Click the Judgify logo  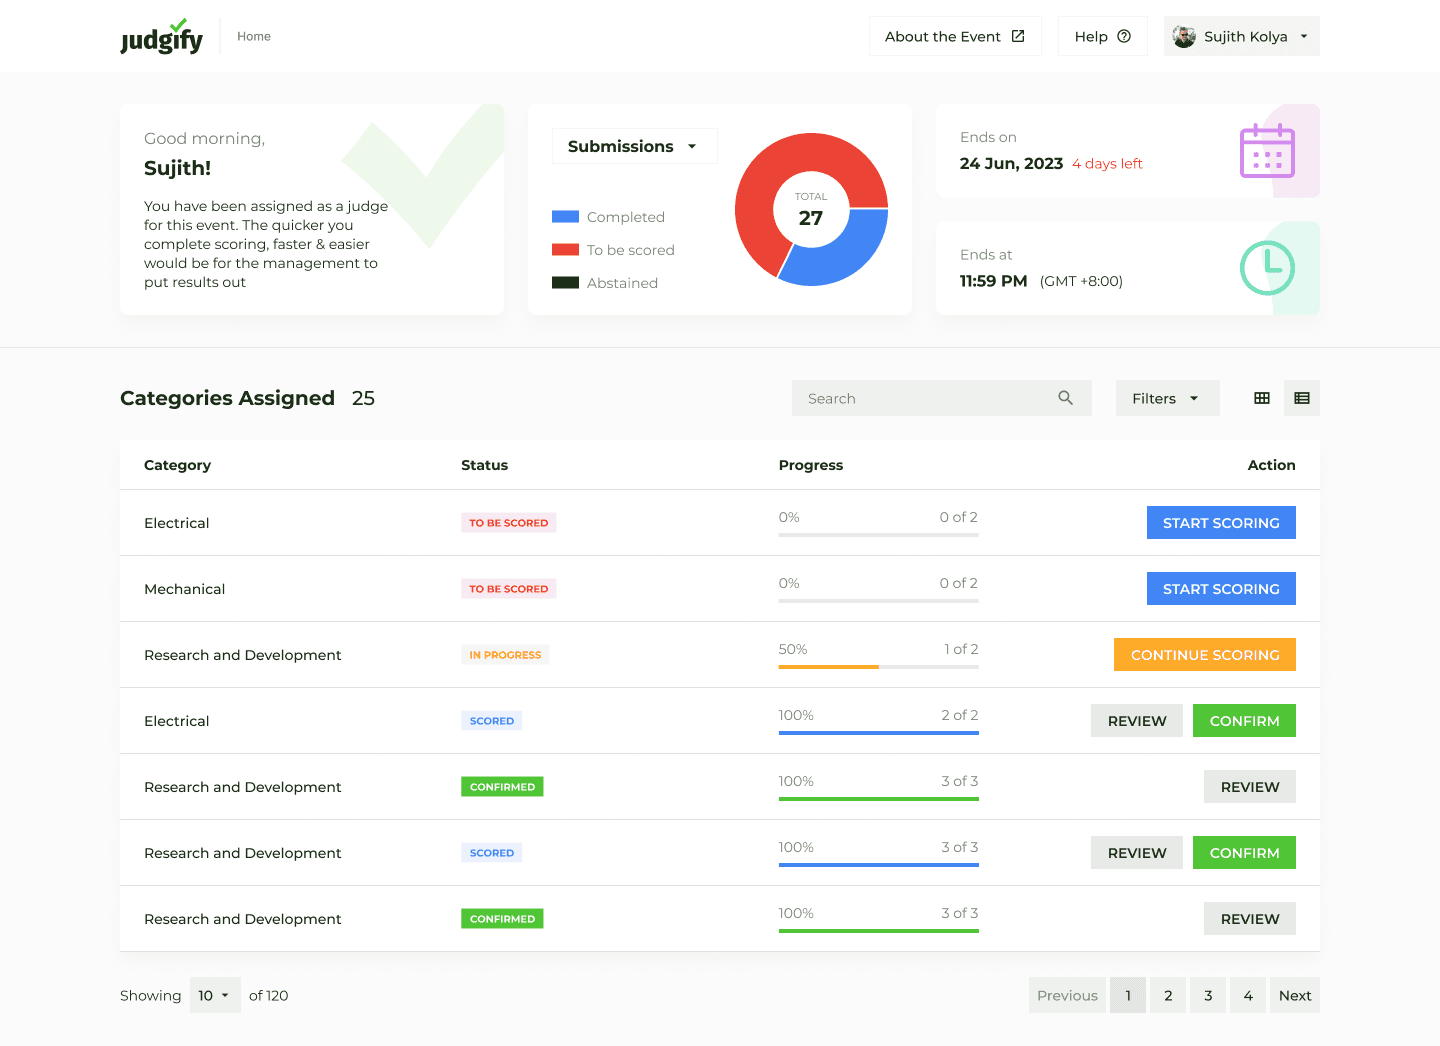click(x=161, y=37)
